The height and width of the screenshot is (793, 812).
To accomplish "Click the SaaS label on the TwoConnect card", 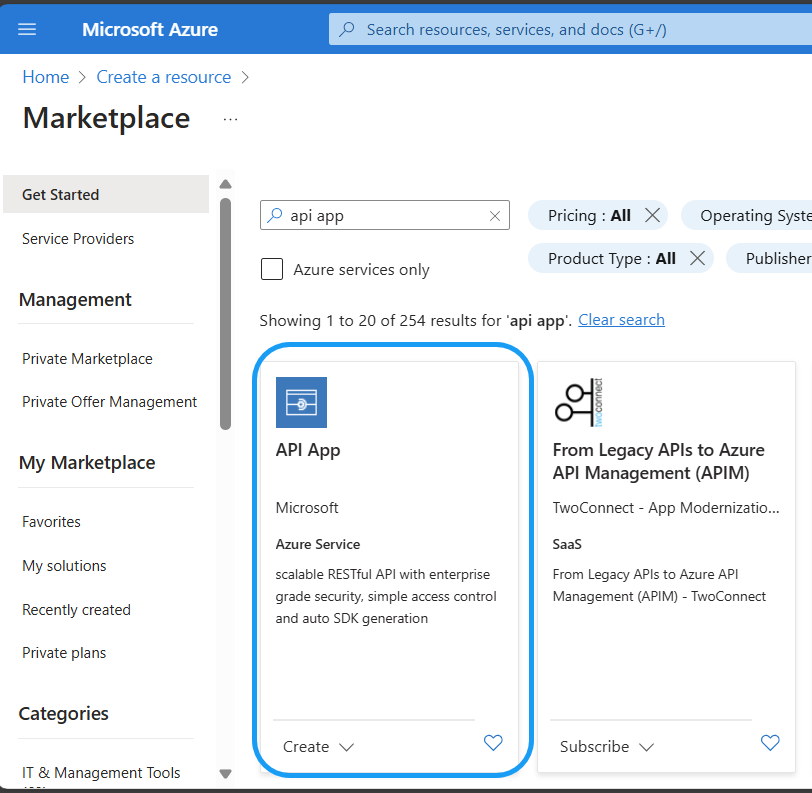I will (x=567, y=544).
